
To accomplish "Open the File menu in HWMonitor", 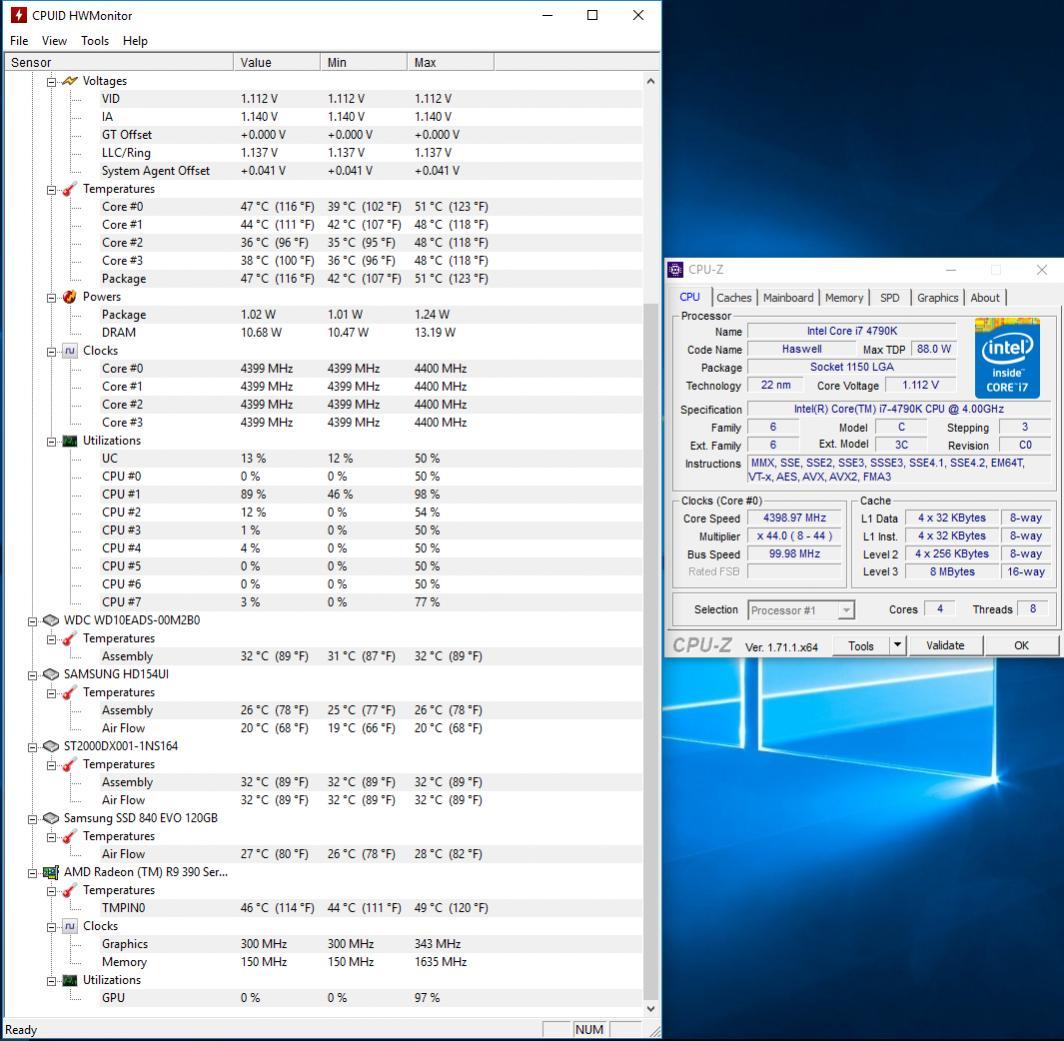I will point(19,41).
